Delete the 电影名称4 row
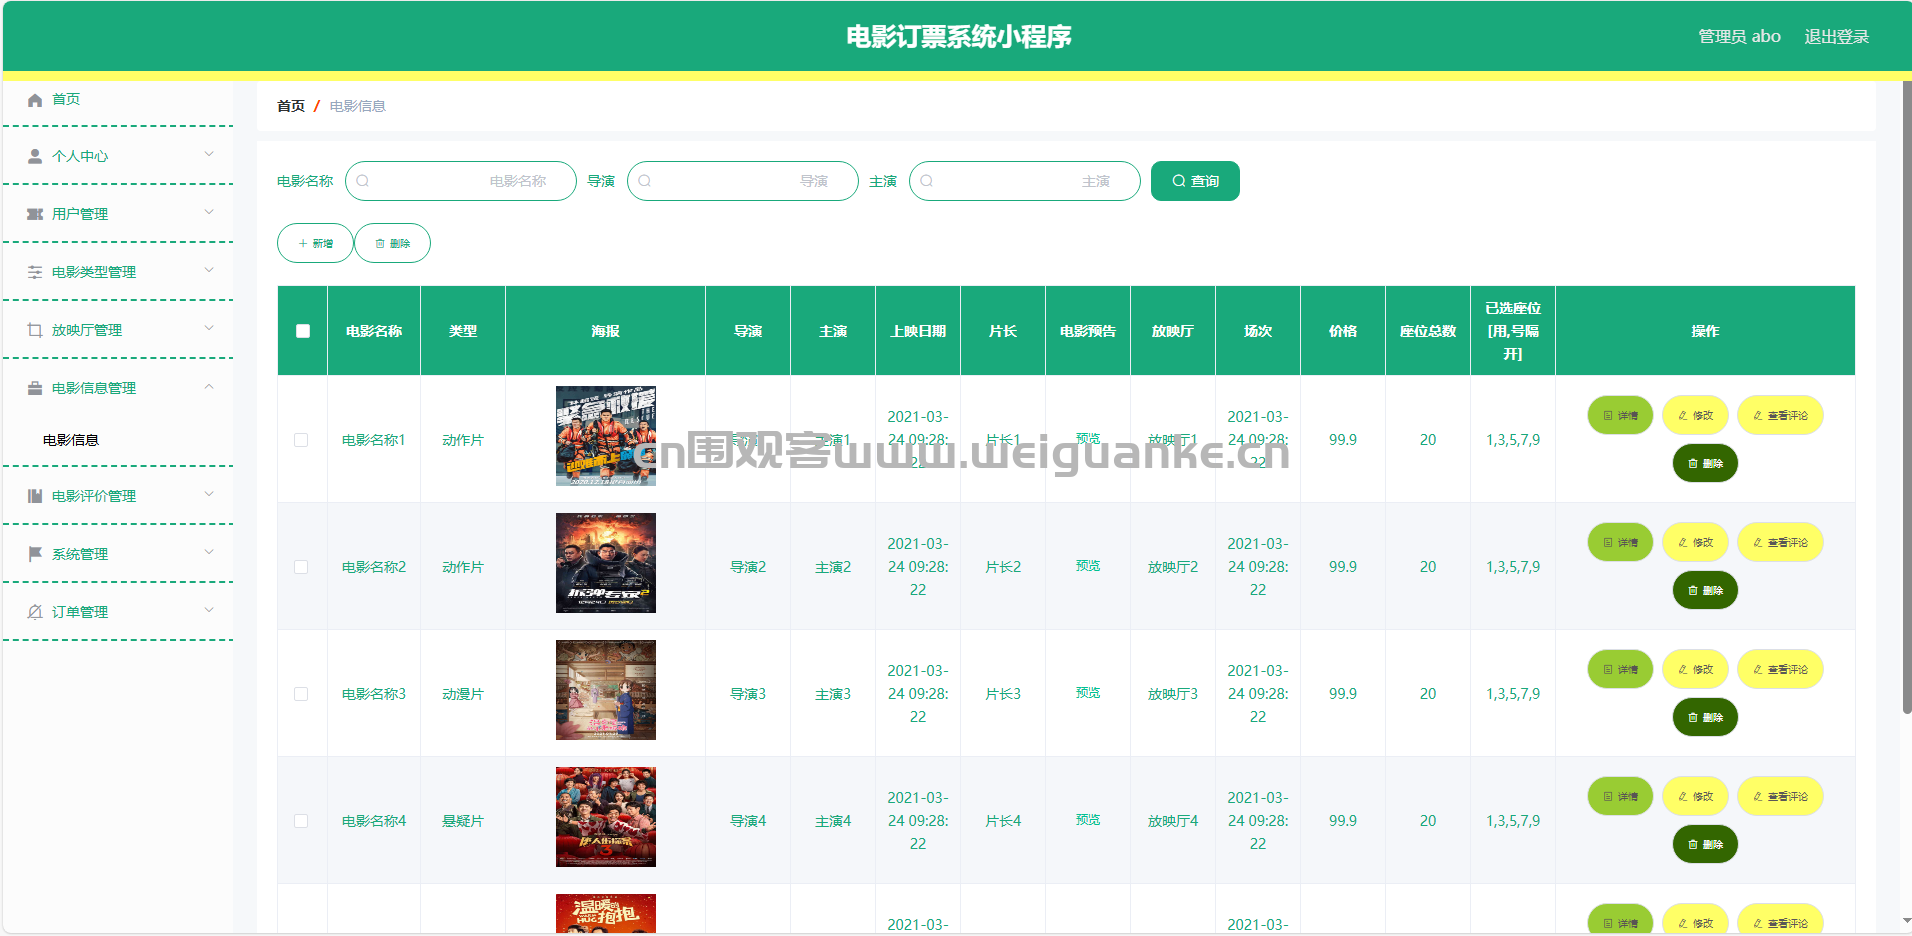The image size is (1912, 936). (1705, 844)
